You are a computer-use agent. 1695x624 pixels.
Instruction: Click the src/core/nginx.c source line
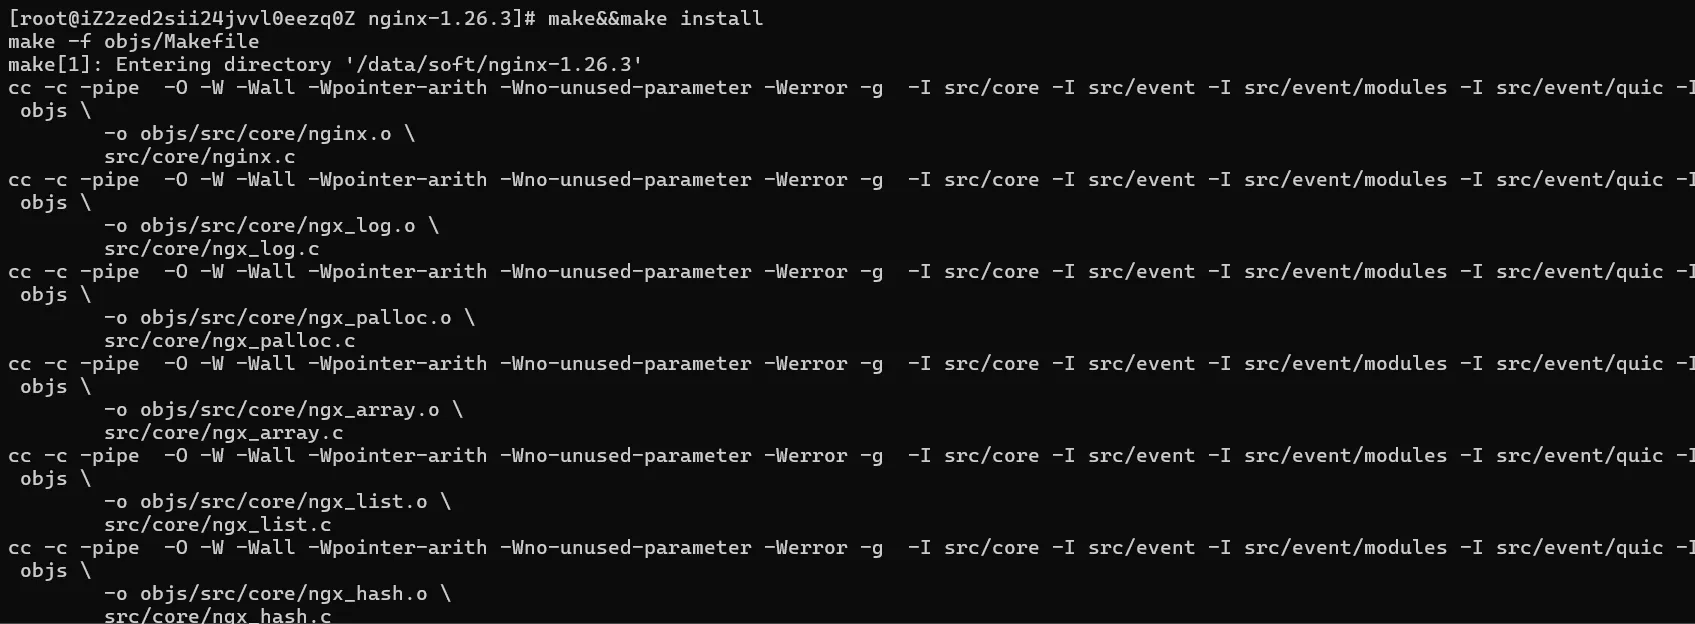[x=200, y=156]
